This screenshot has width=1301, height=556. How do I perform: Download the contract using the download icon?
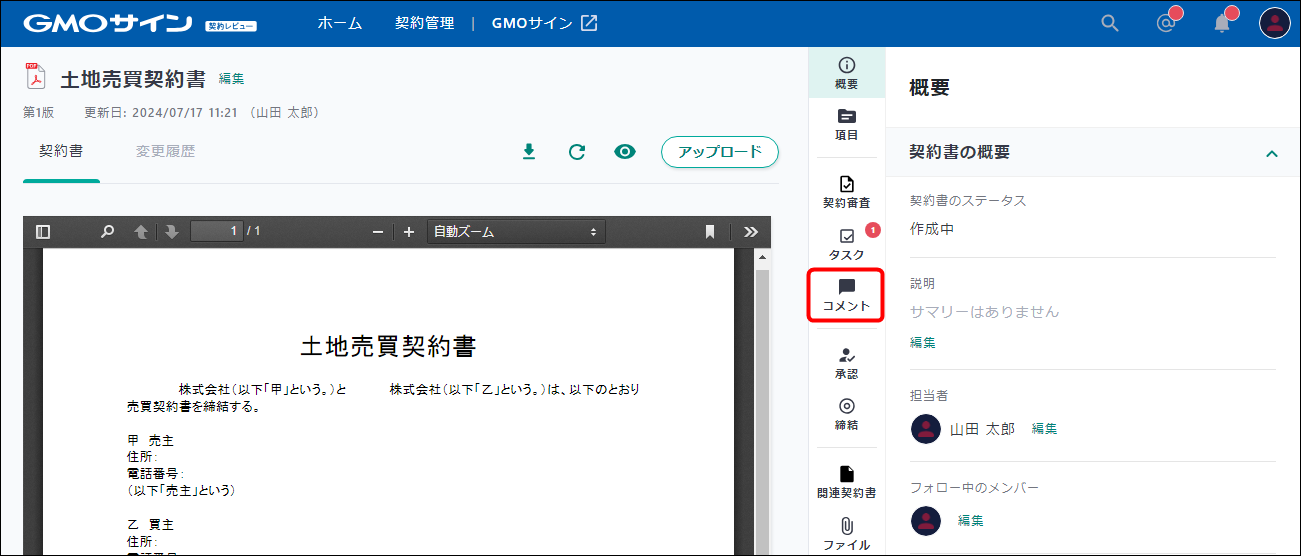click(529, 152)
